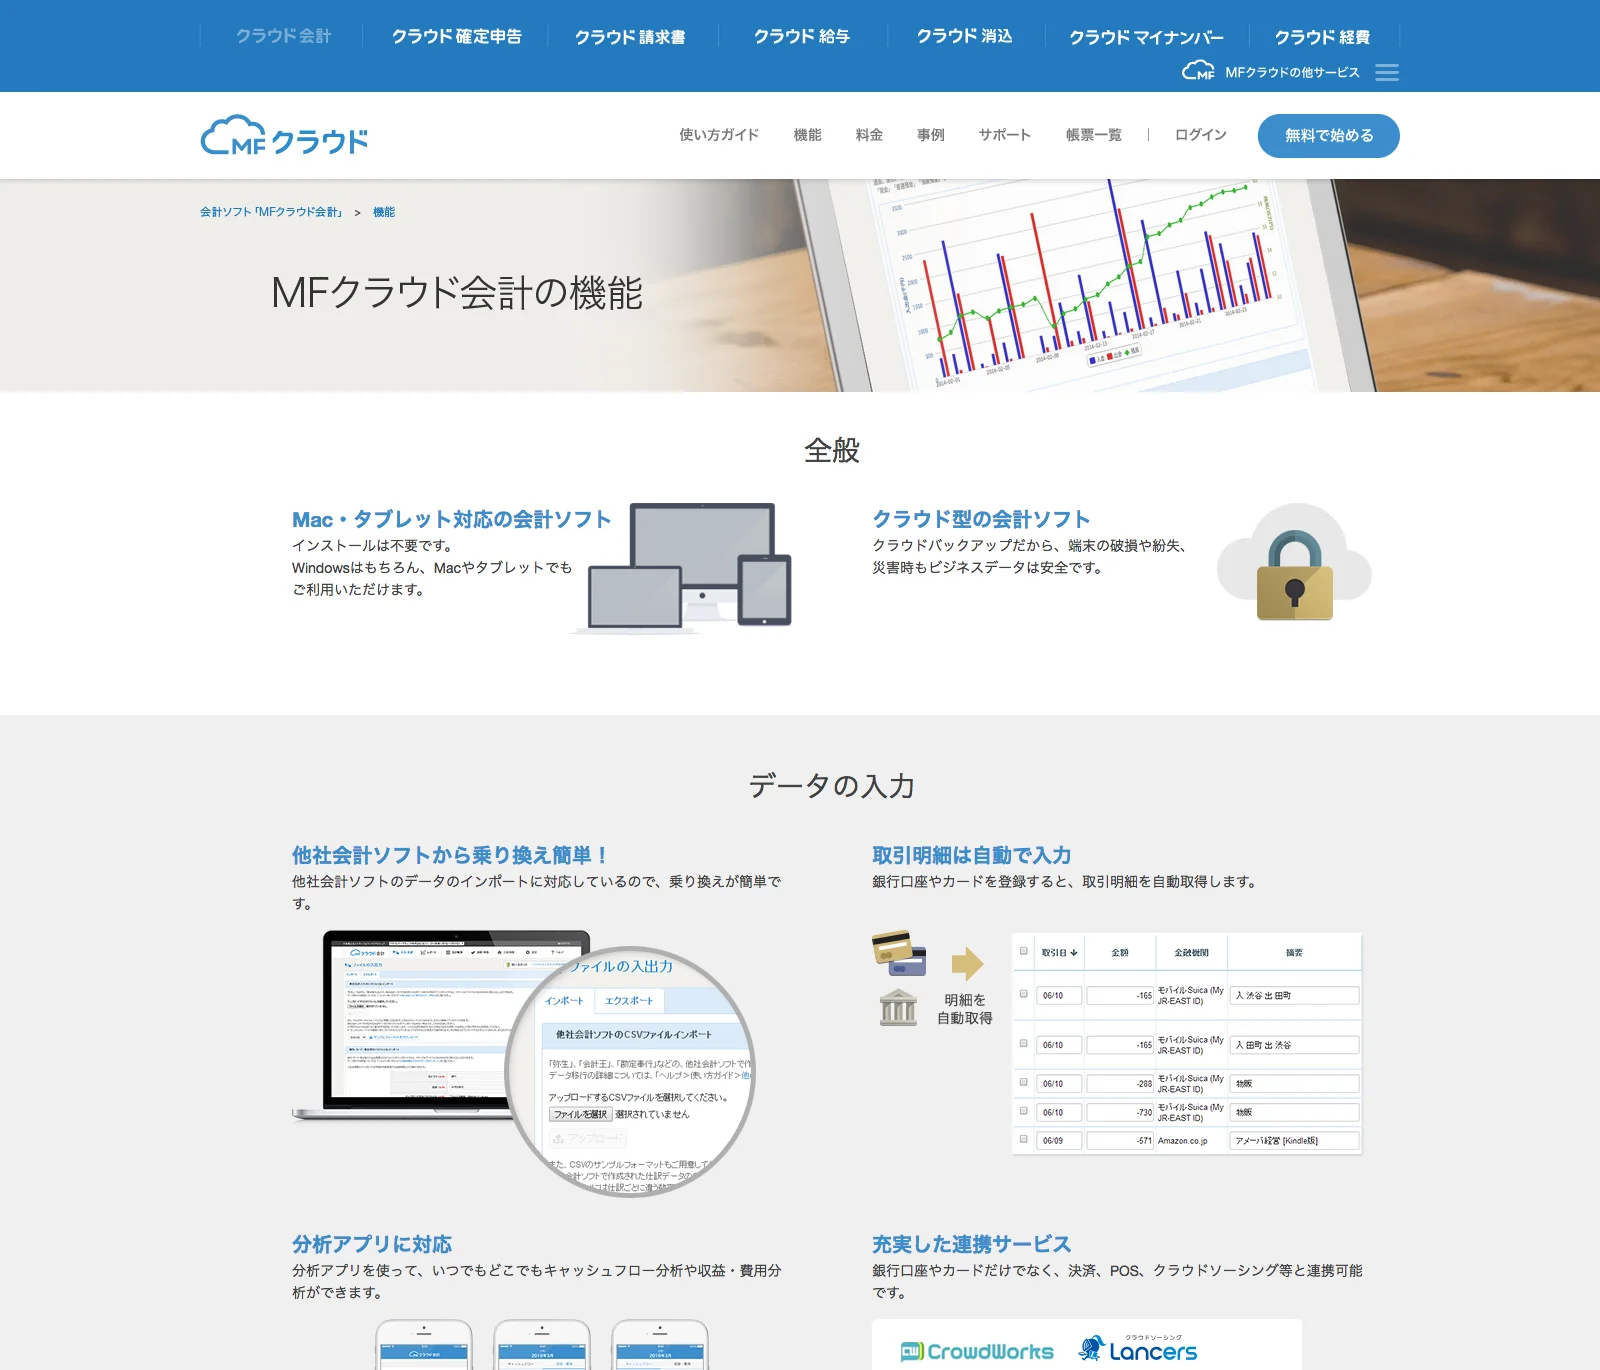Image resolution: width=1600 pixels, height=1370 pixels.
Task: Click the 06/10 date field in first row
Action: 1059,995
